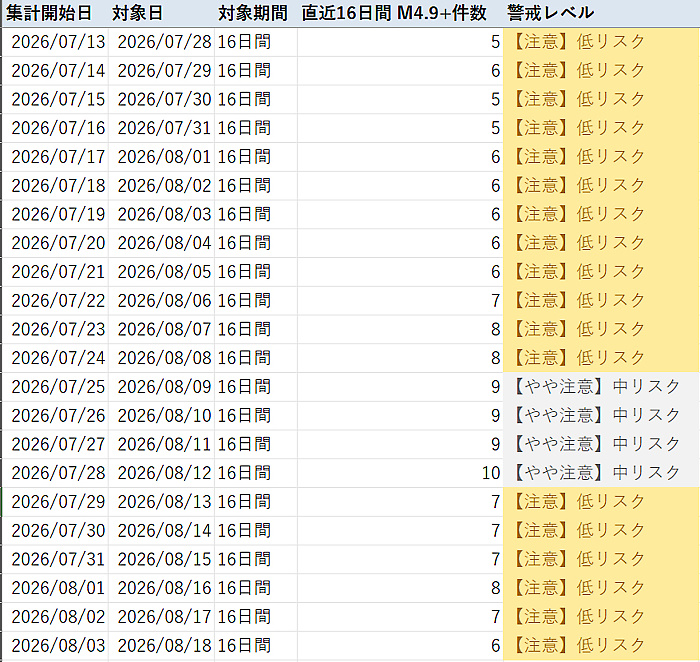Select 中リスク cell in 2026/08/09 row
This screenshot has height=662, width=700.
pos(601,387)
